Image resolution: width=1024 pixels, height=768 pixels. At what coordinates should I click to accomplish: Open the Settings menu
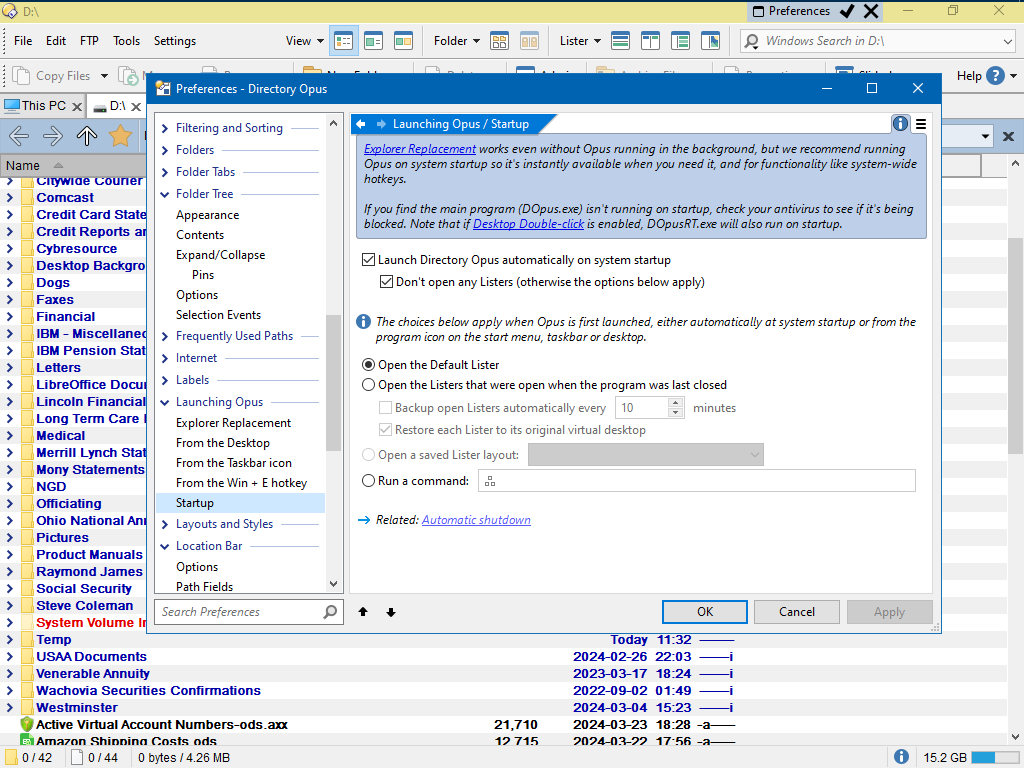point(174,41)
